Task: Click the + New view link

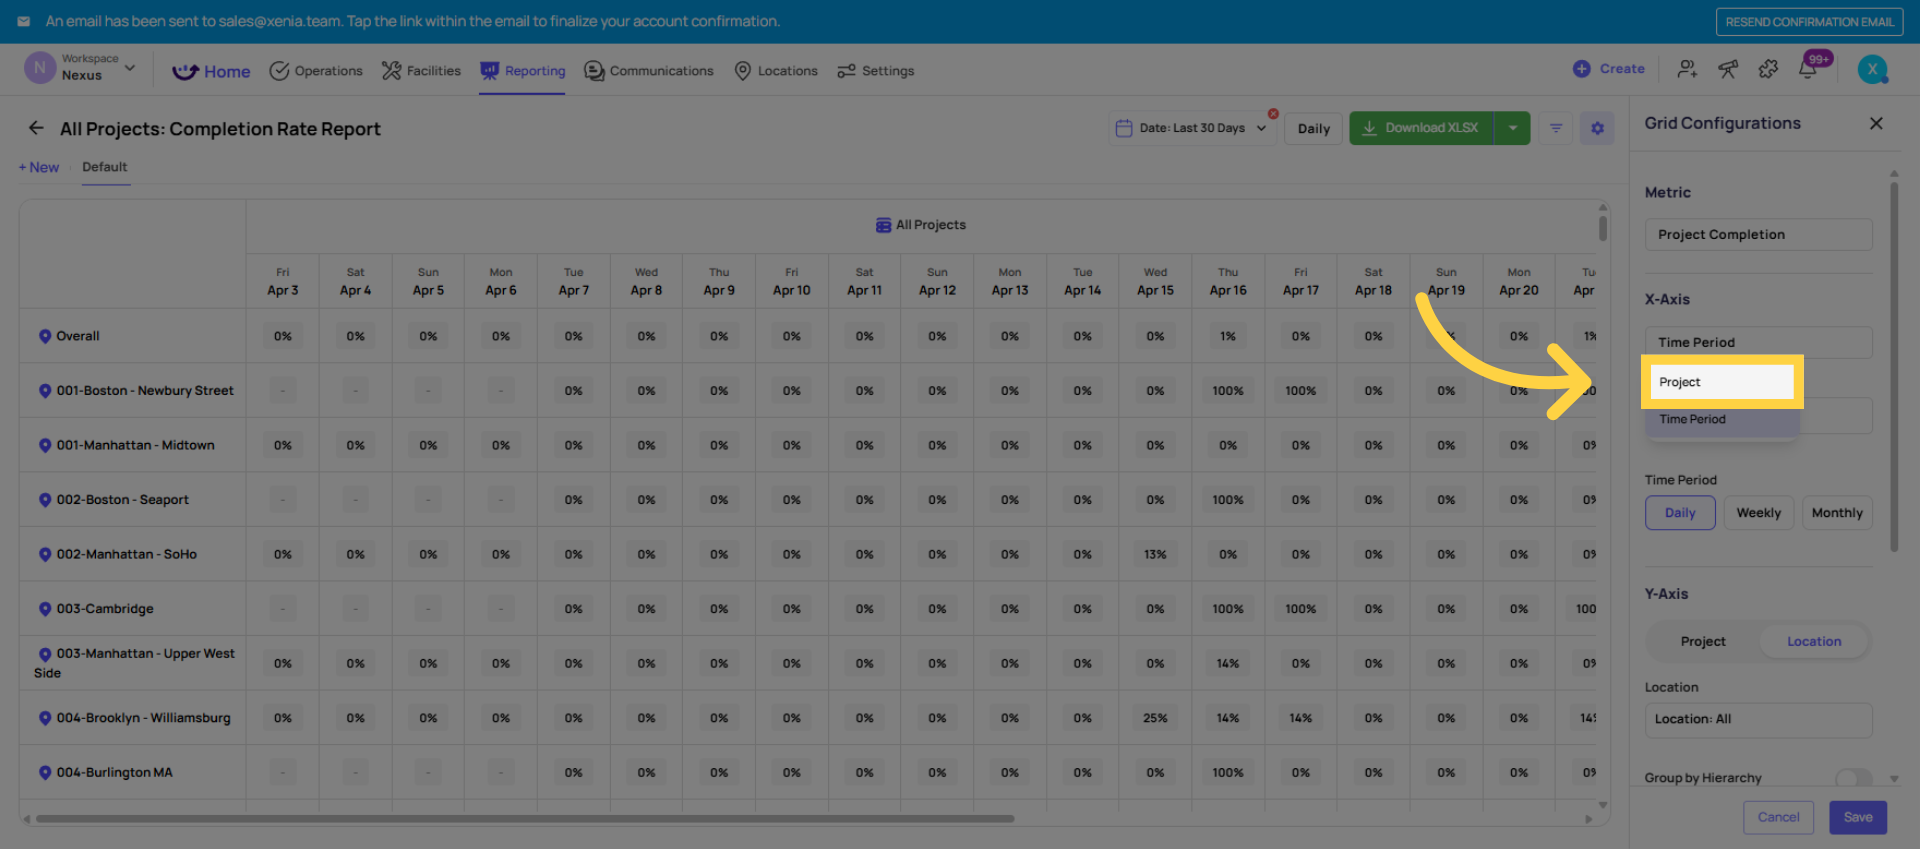Action: point(39,167)
